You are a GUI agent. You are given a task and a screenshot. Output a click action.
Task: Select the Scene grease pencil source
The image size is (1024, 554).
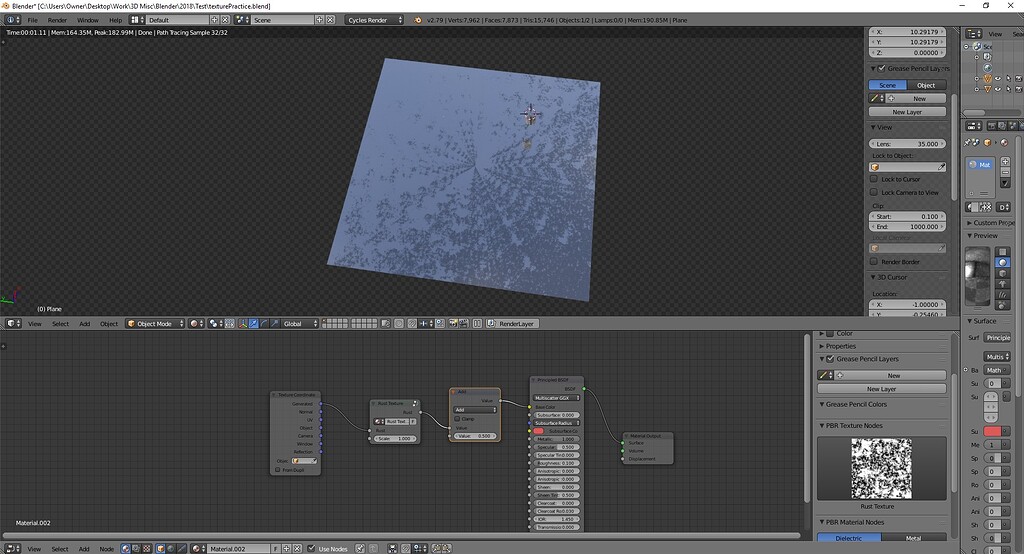click(x=888, y=85)
